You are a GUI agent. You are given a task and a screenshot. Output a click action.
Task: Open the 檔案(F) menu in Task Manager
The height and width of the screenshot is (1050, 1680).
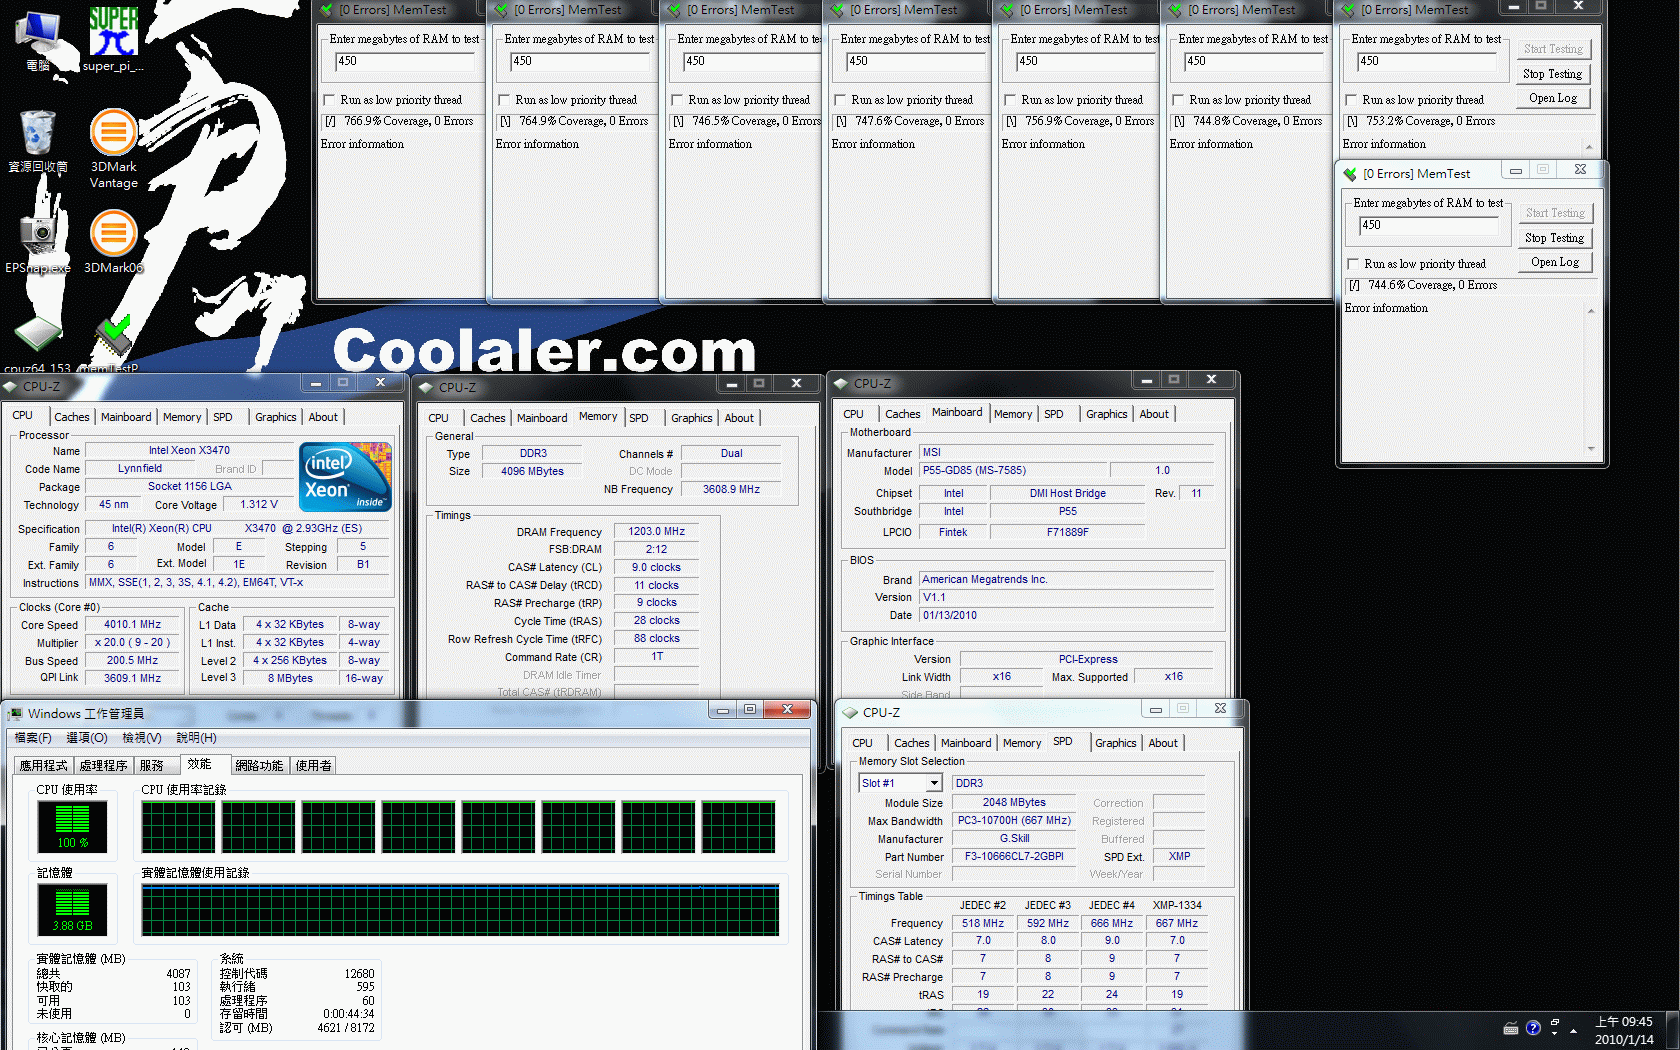pos(33,738)
